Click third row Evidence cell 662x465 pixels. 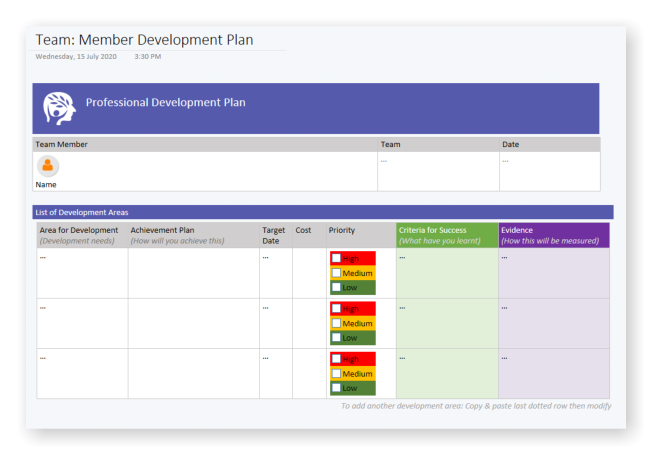pyautogui.click(x=554, y=374)
